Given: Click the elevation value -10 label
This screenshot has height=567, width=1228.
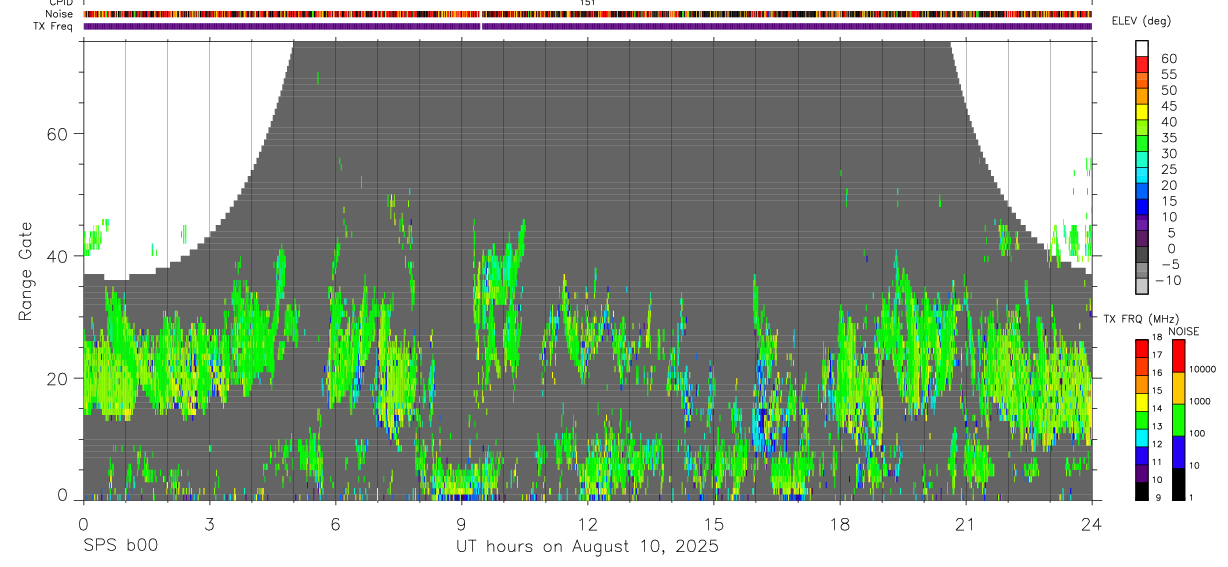Looking at the screenshot, I should (x=1166, y=281).
